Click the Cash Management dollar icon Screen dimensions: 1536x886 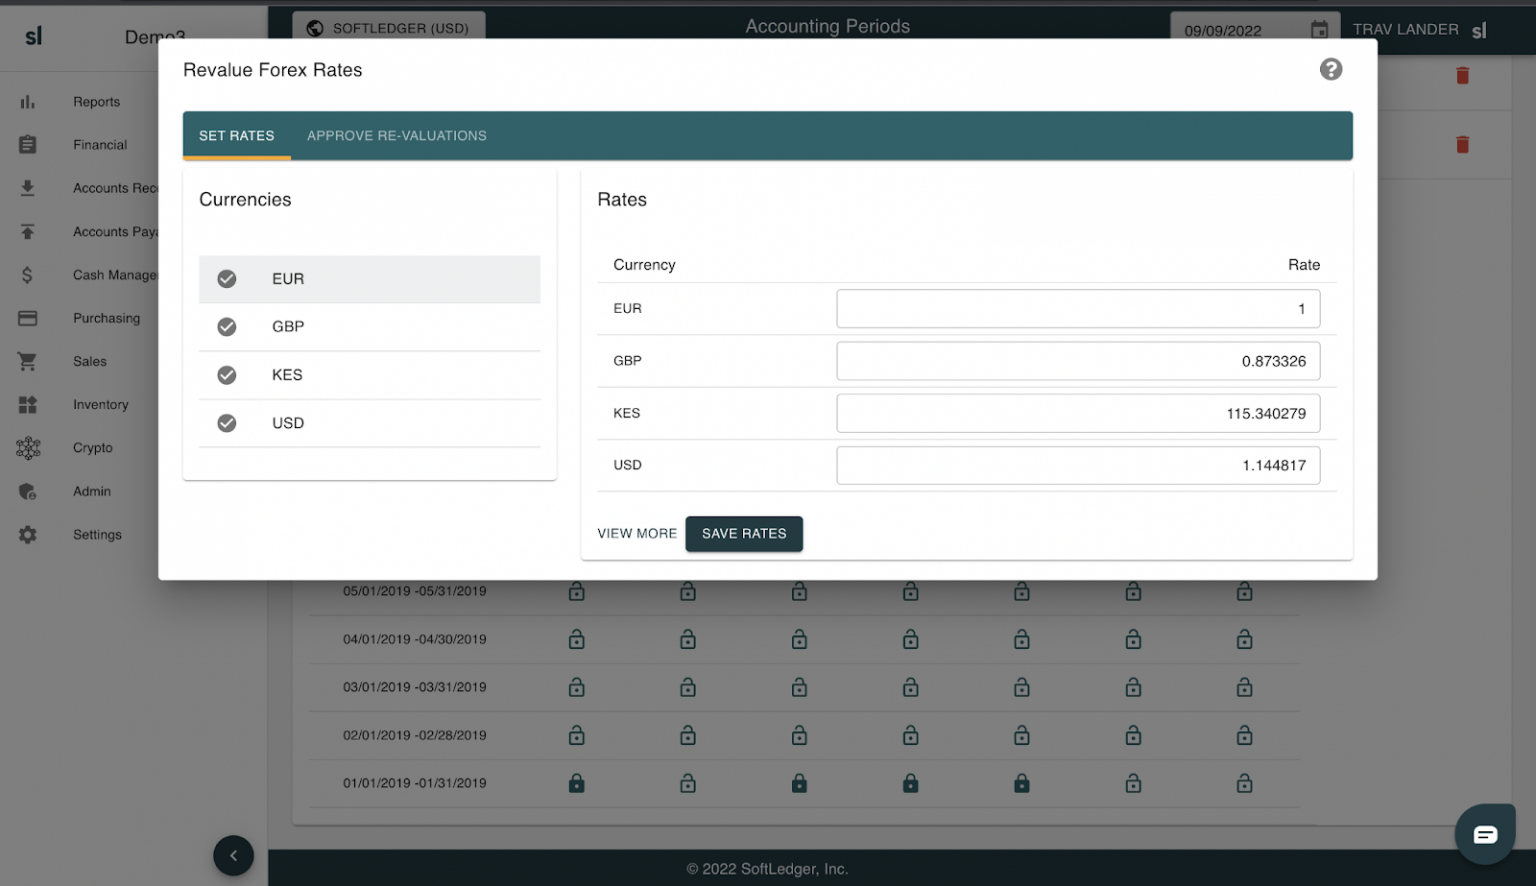click(28, 275)
